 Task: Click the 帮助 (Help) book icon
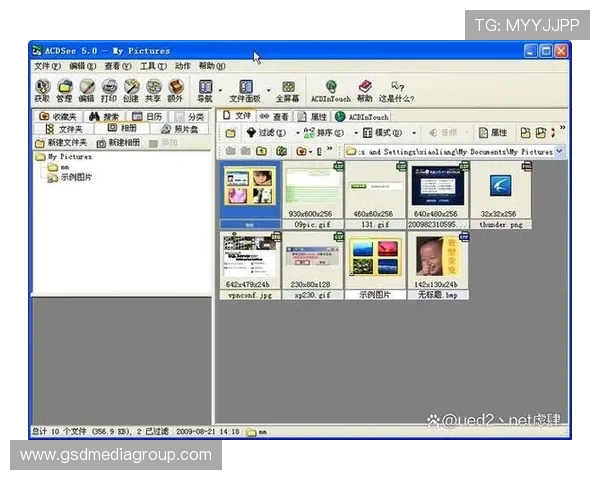(364, 90)
